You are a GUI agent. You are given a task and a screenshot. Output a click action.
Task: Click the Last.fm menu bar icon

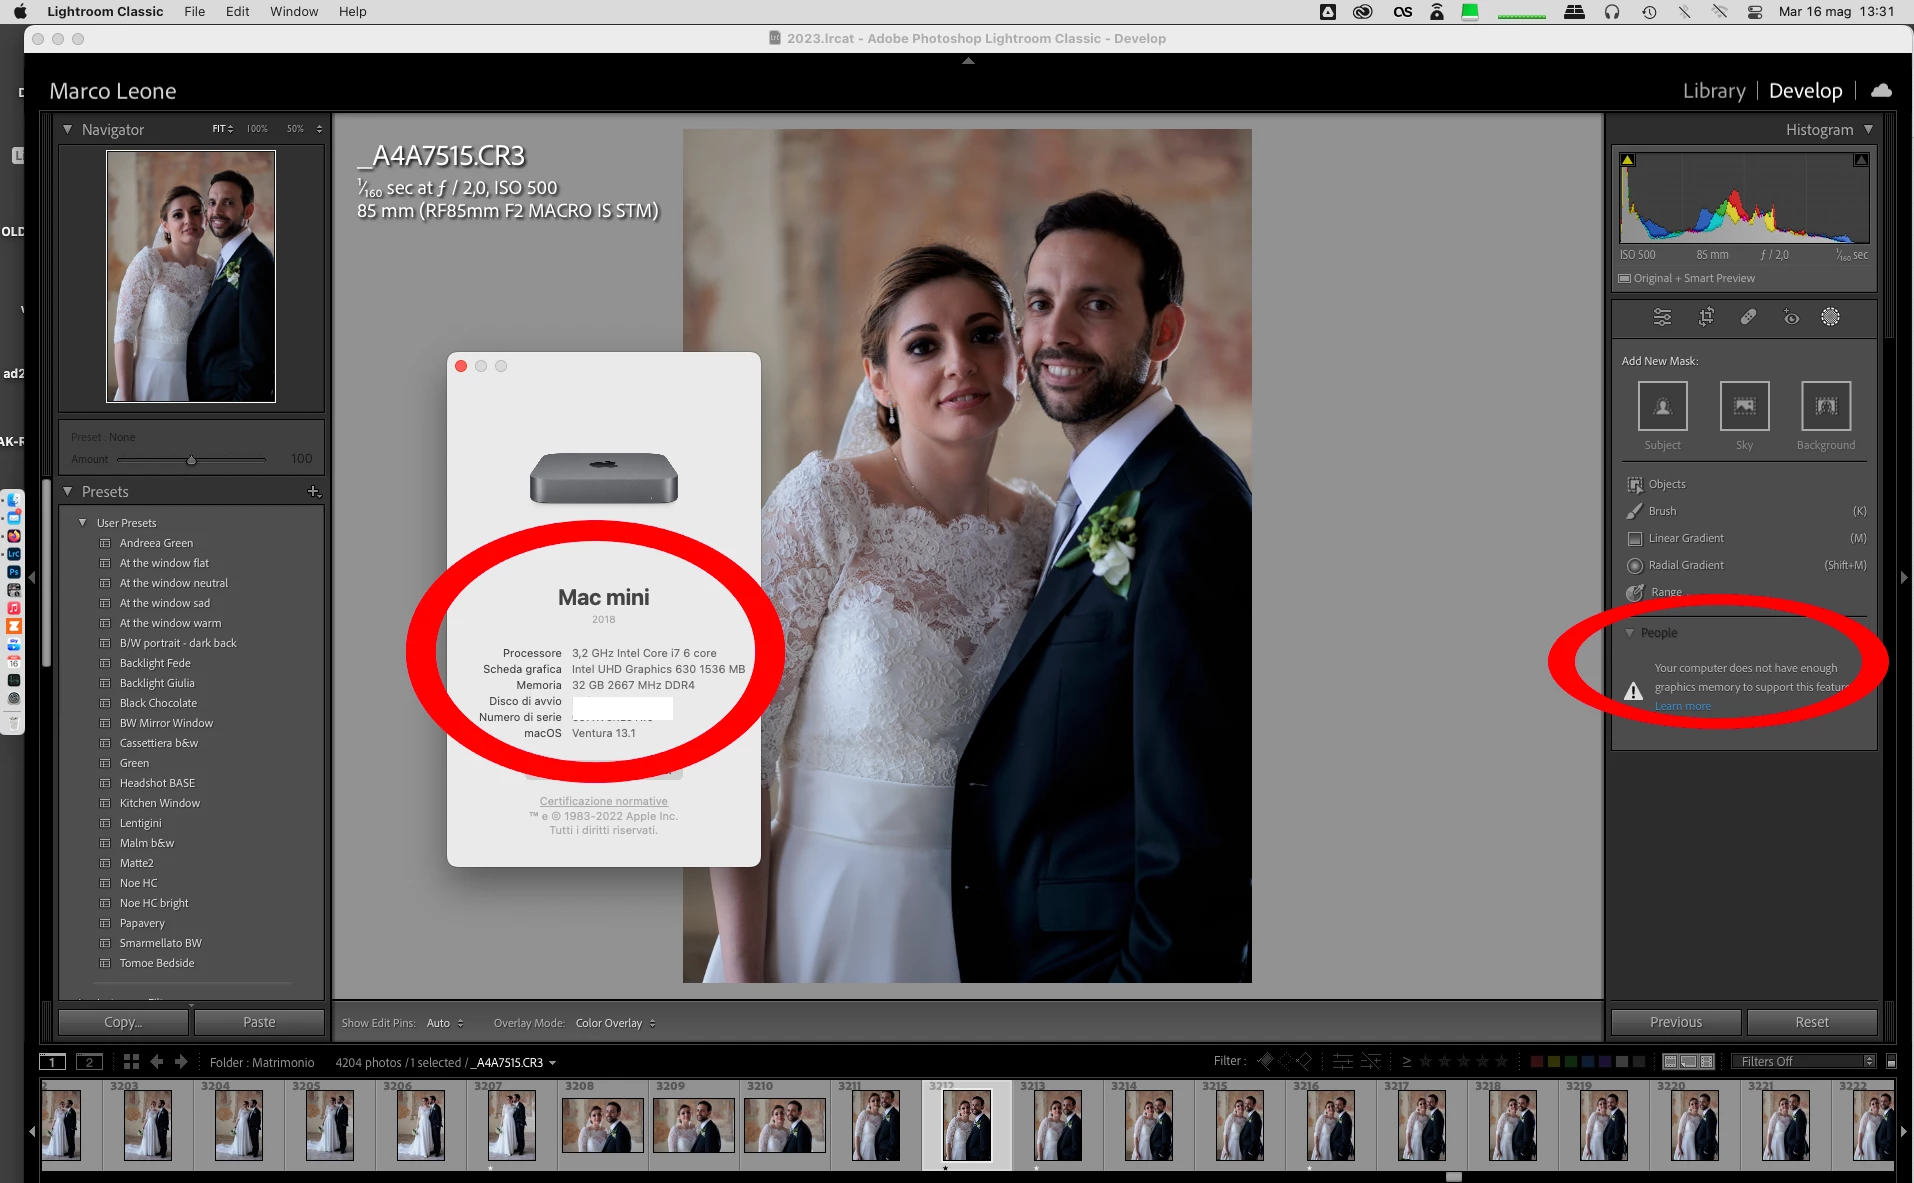point(1403,12)
